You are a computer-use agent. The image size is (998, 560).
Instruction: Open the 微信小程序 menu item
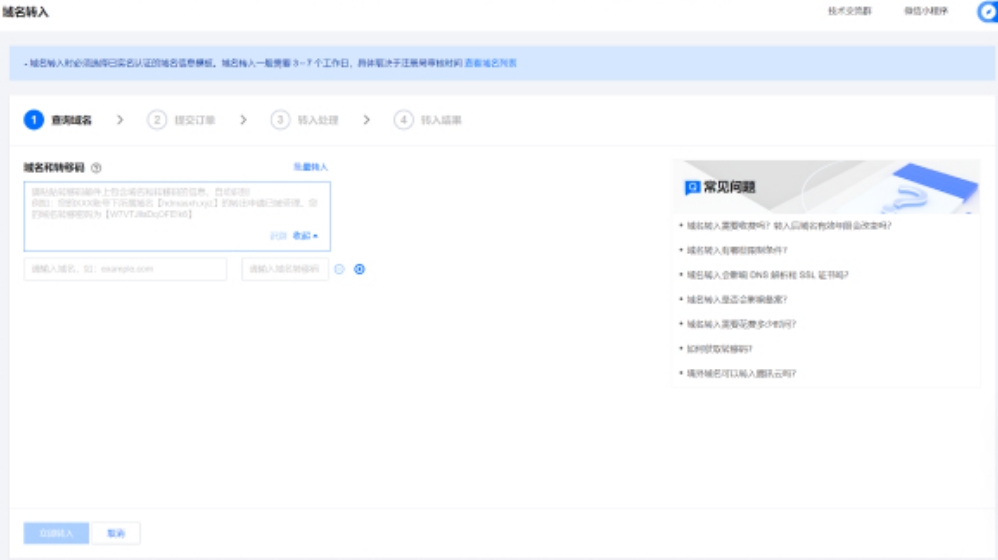(x=926, y=12)
